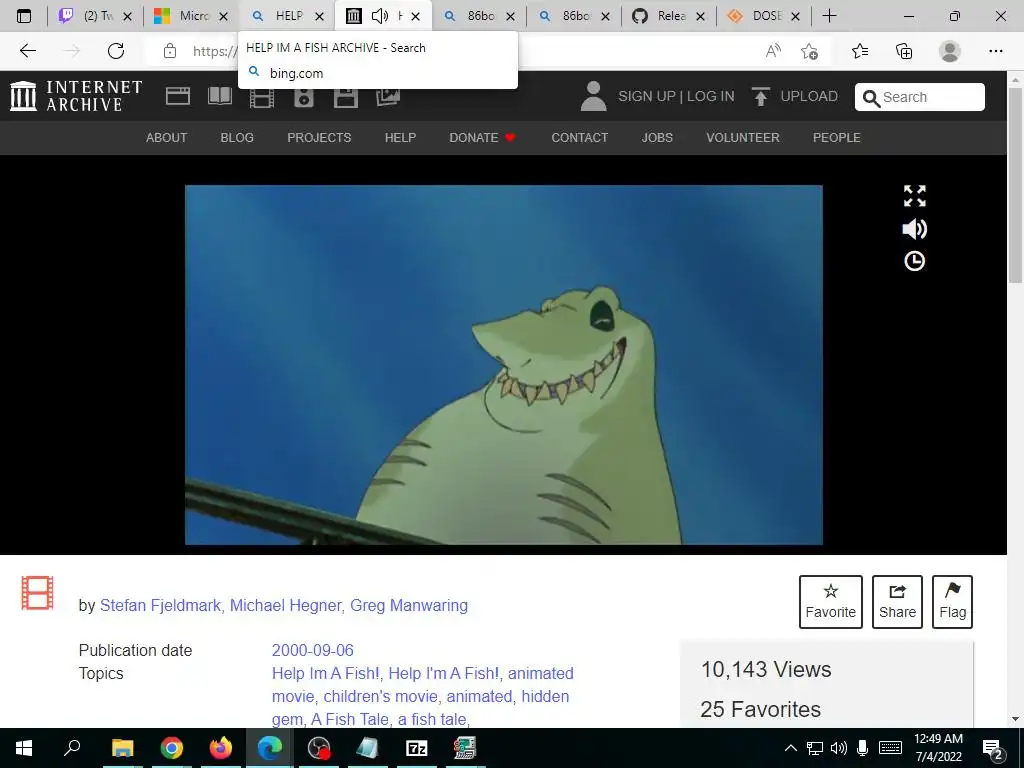1024x768 pixels.
Task: Click the lock site info icon
Action: tap(170, 50)
